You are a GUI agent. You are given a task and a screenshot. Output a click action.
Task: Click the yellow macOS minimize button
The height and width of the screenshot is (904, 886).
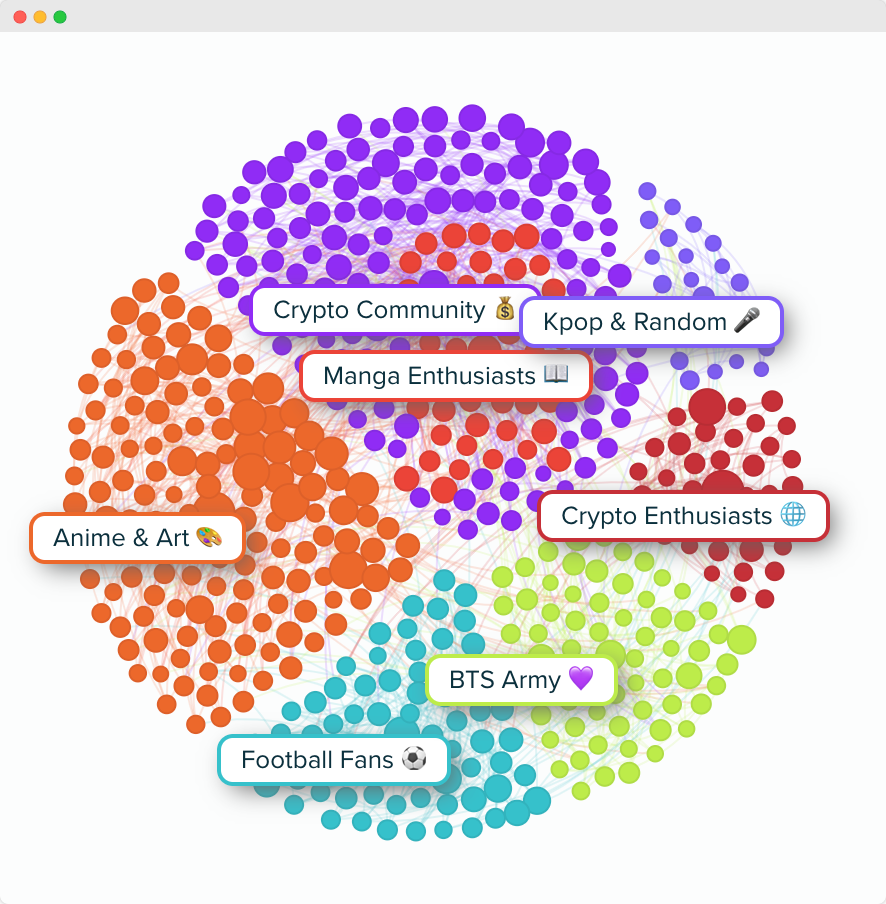click(x=40, y=17)
